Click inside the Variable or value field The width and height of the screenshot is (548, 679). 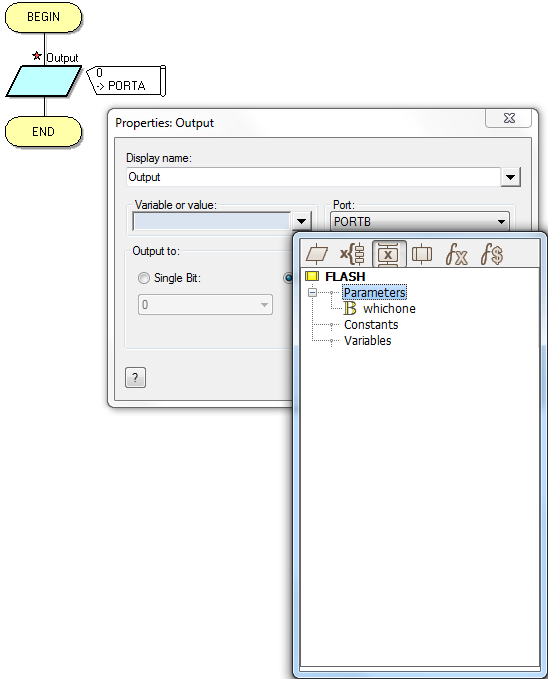coord(212,221)
